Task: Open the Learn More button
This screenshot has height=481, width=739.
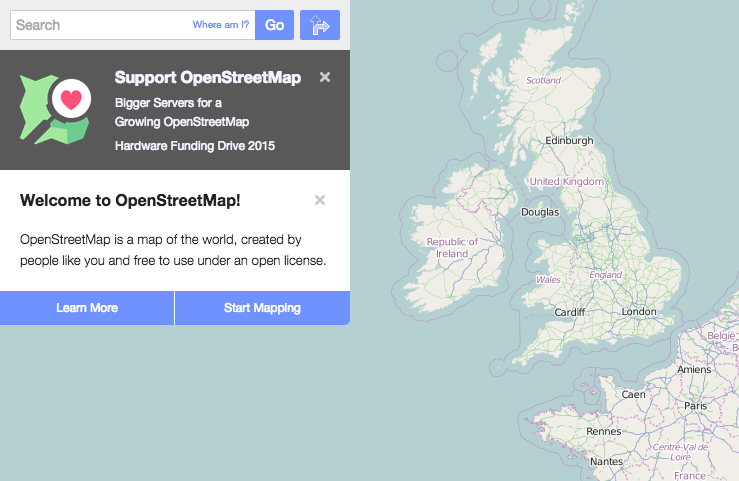Action: click(x=87, y=308)
